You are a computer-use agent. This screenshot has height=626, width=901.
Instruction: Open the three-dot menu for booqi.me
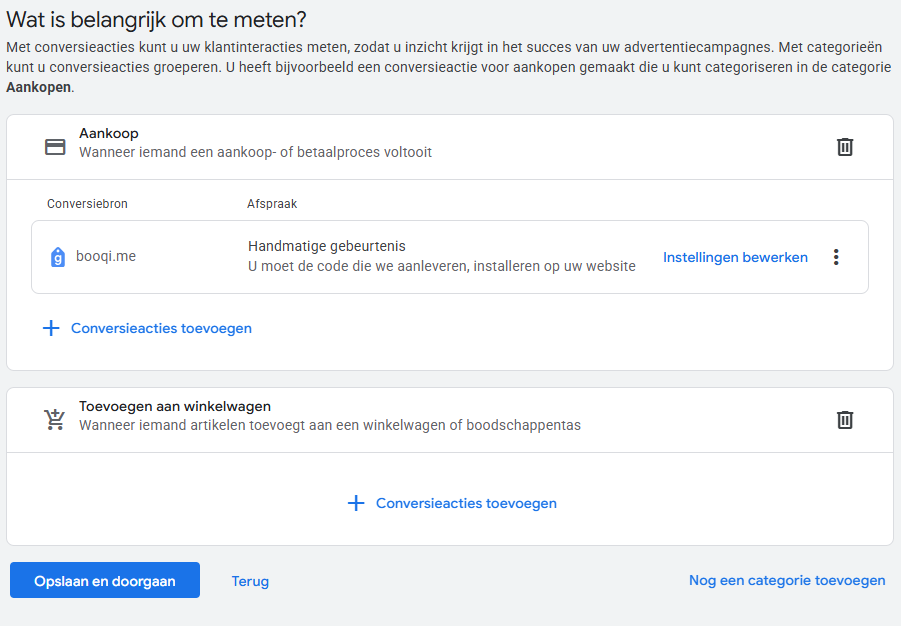click(836, 257)
